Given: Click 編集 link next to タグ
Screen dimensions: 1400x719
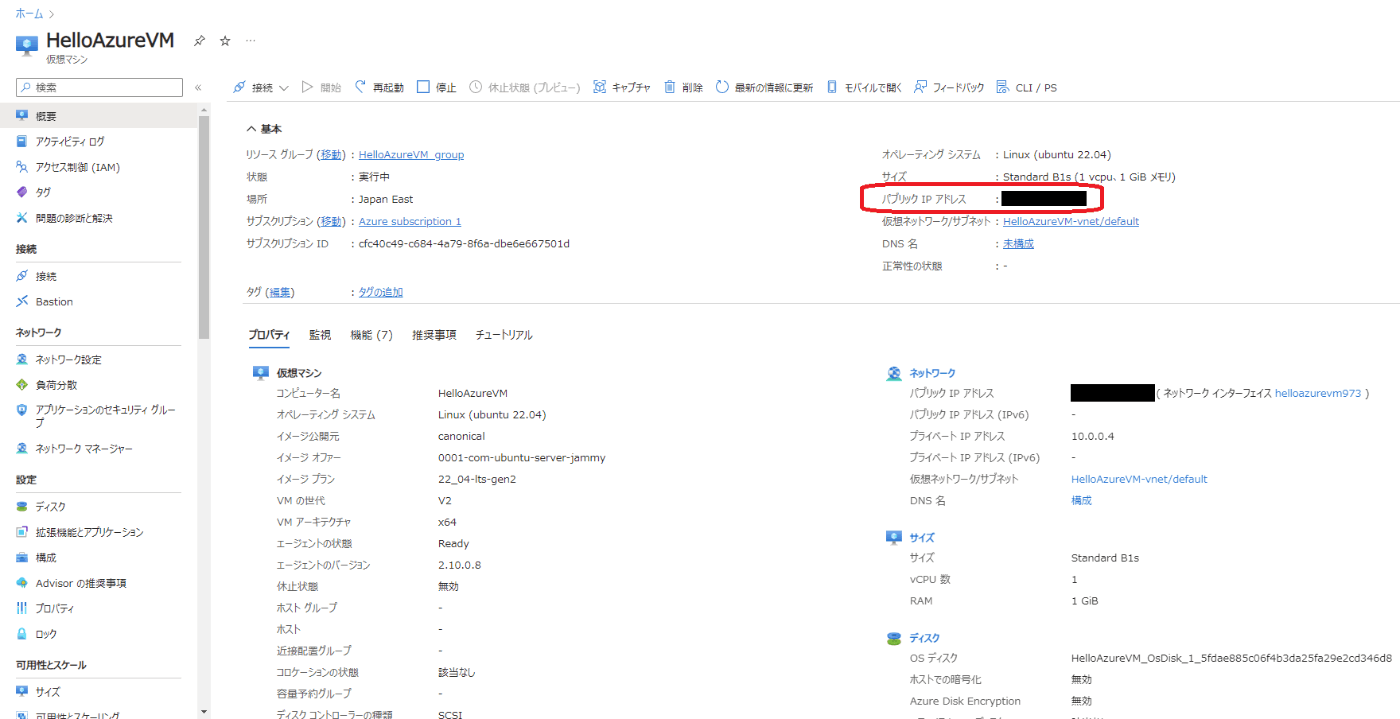Looking at the screenshot, I should (281, 292).
